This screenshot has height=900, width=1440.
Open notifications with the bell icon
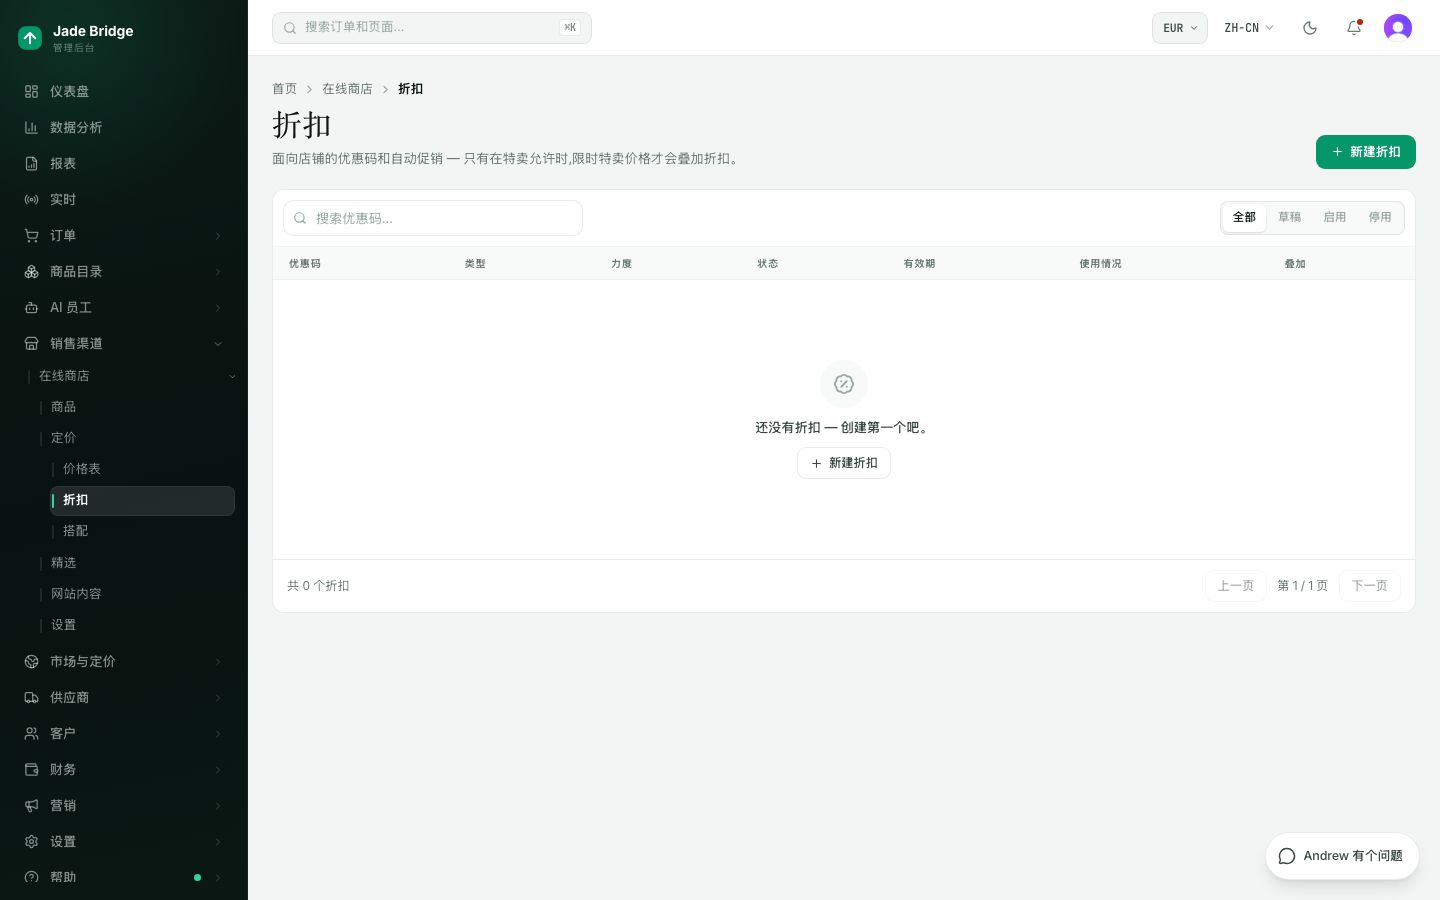(1354, 28)
